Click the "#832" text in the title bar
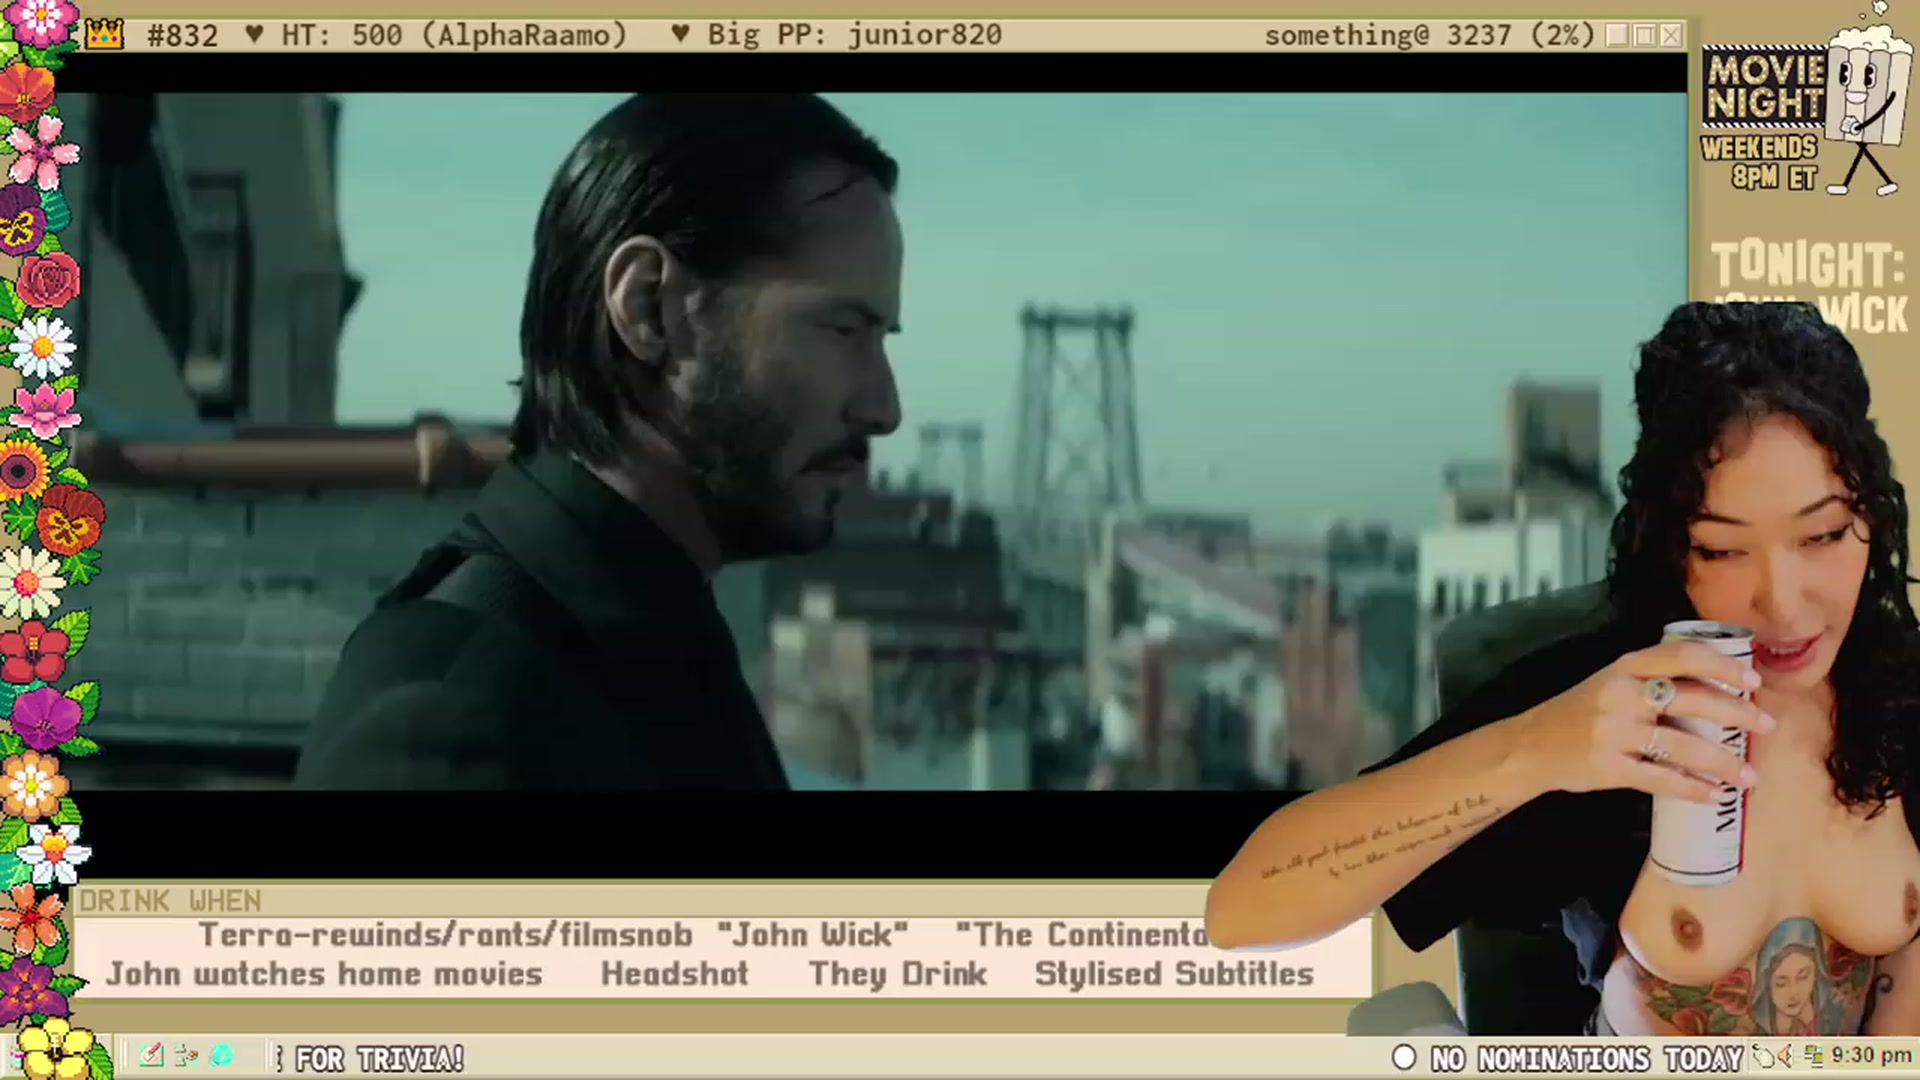This screenshot has width=1920, height=1080. click(182, 36)
